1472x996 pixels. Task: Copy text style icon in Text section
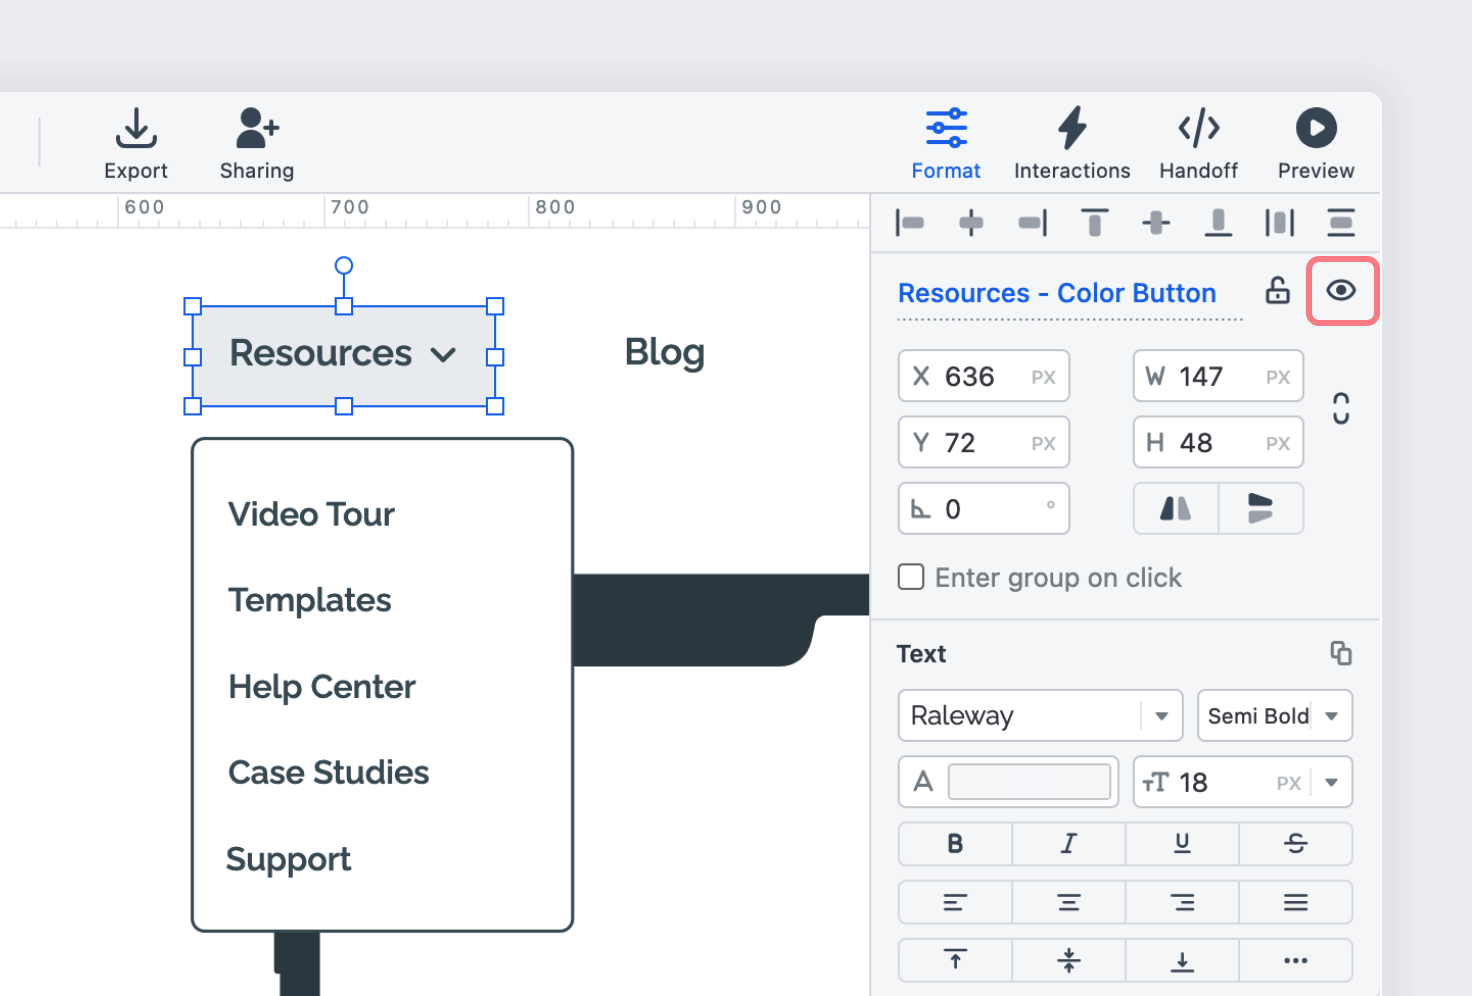1341,653
